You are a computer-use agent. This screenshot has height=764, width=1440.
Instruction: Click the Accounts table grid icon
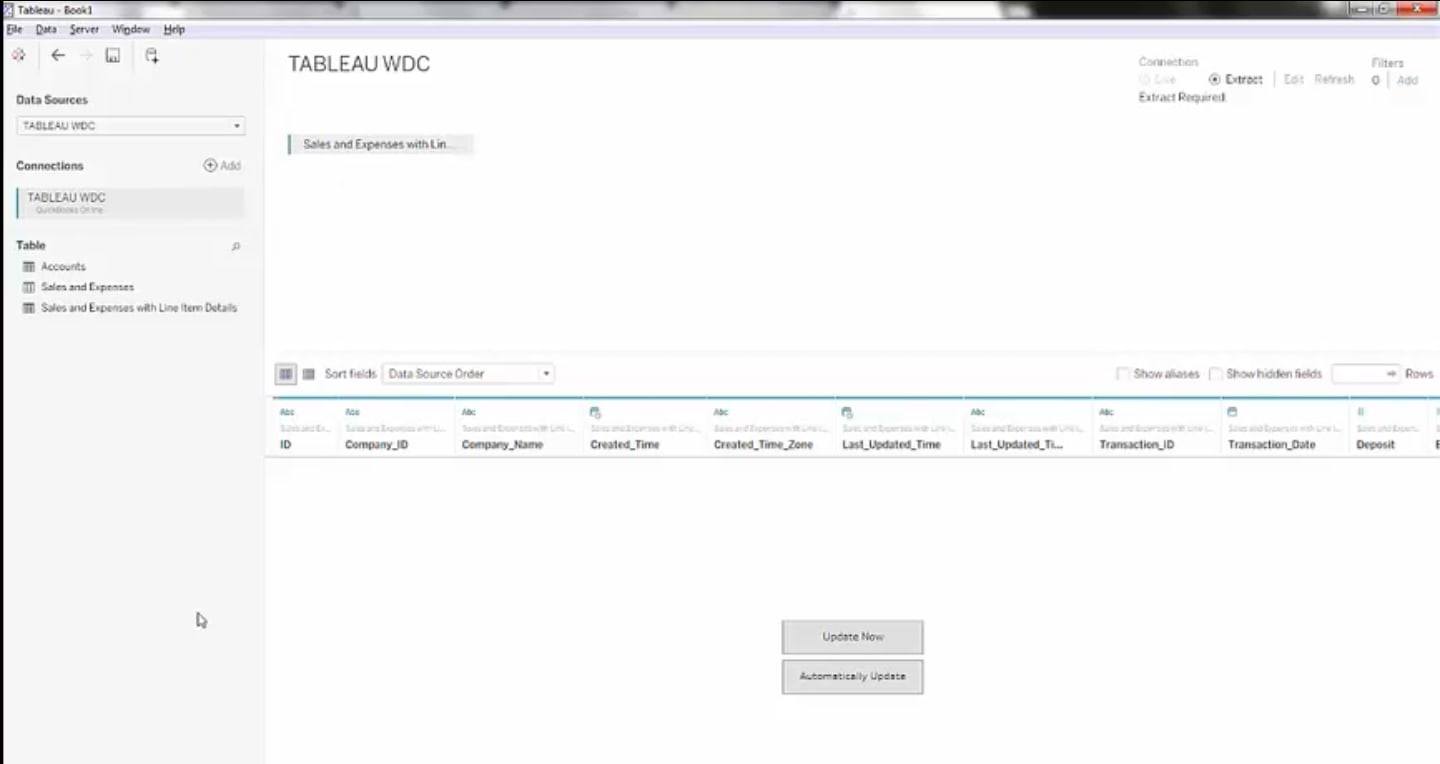coord(29,267)
